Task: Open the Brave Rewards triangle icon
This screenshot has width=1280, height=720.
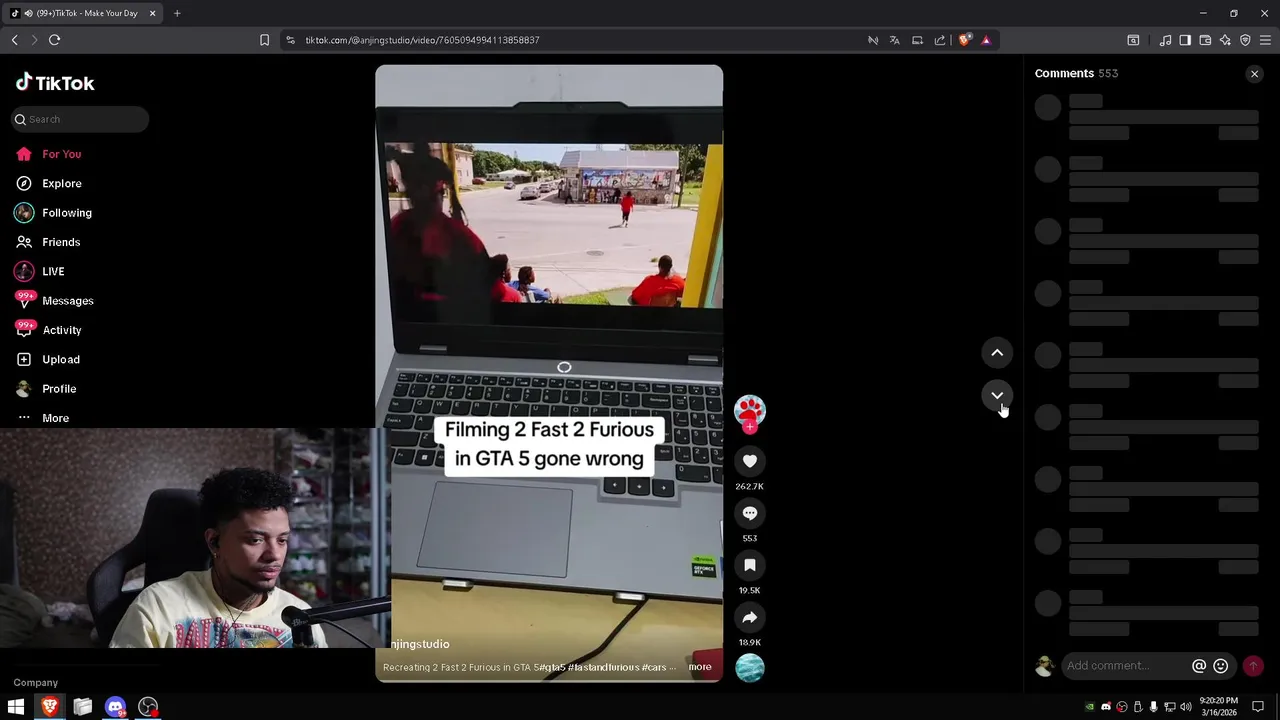Action: click(986, 40)
